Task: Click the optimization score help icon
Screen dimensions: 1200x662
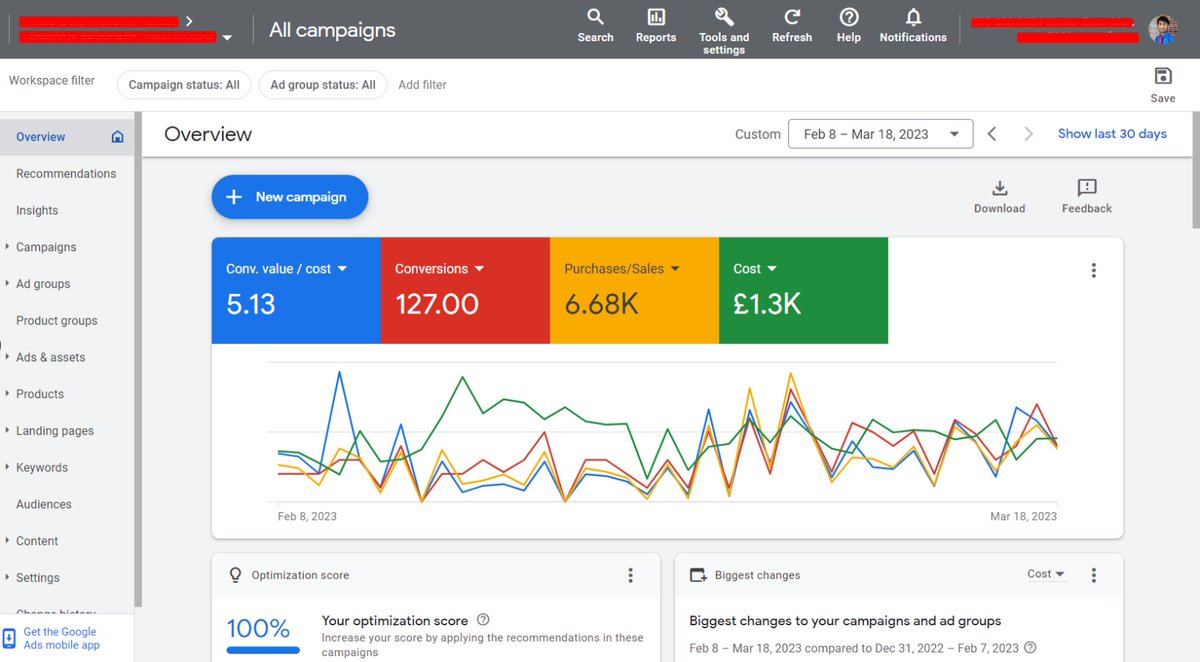Action: click(x=483, y=620)
